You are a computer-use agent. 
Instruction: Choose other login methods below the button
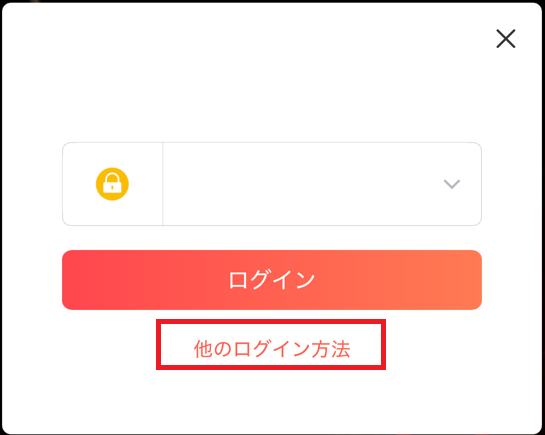(271, 349)
